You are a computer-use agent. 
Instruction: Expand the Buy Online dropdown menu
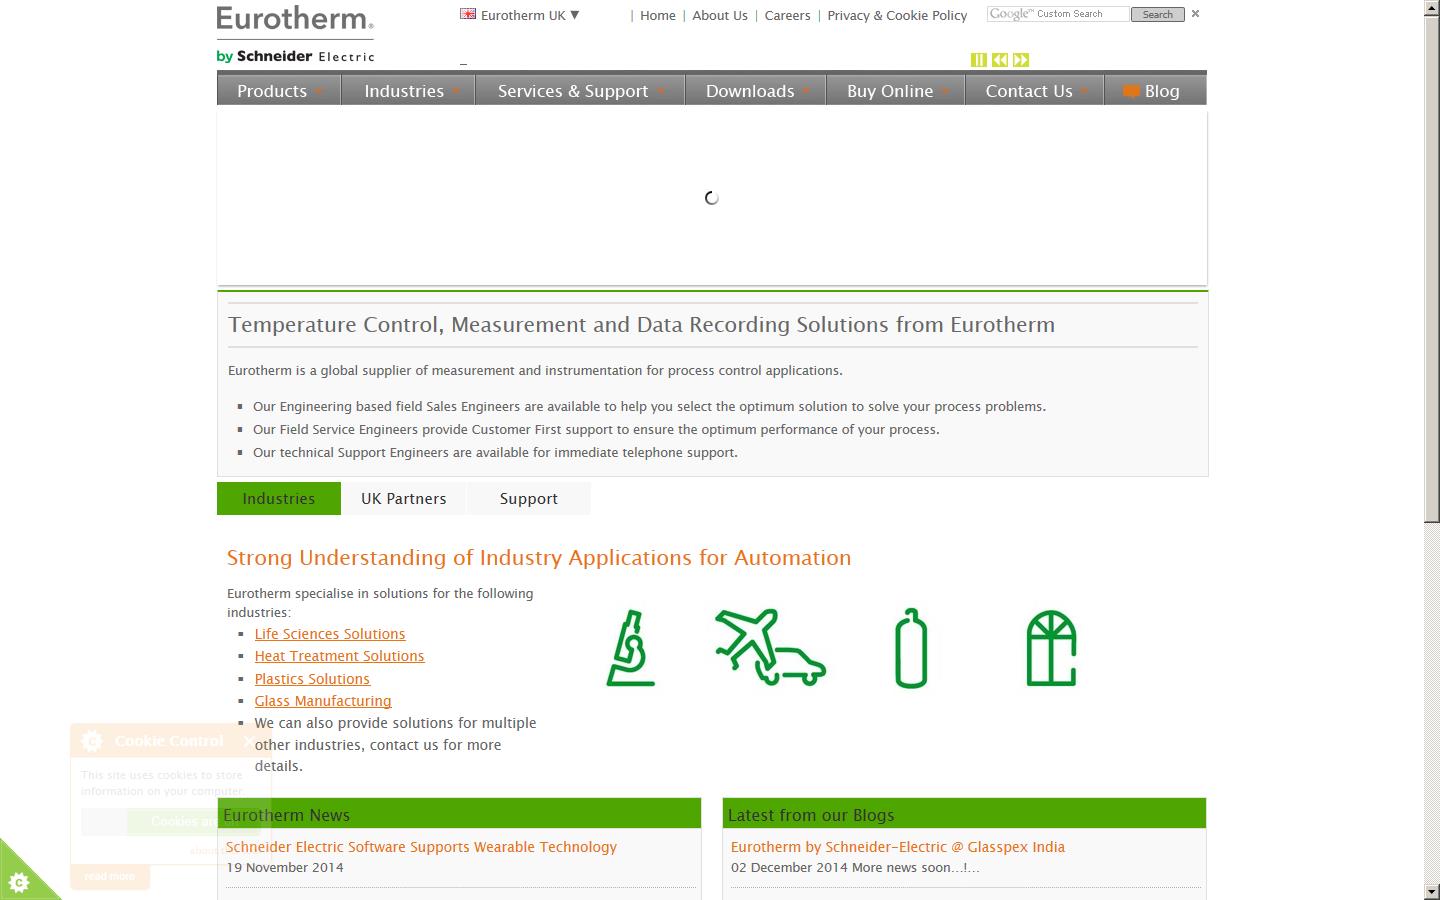pyautogui.click(x=890, y=90)
